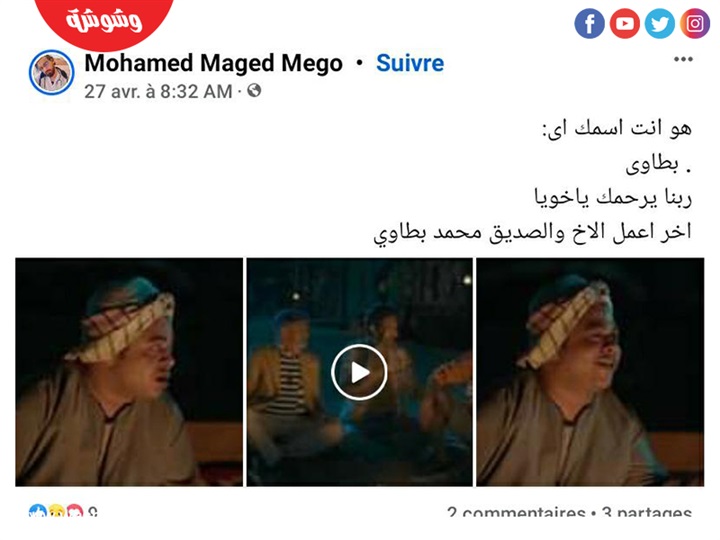View the heart care reaction emoji
Image resolution: width=720 pixels, height=540 pixels.
tap(75, 511)
